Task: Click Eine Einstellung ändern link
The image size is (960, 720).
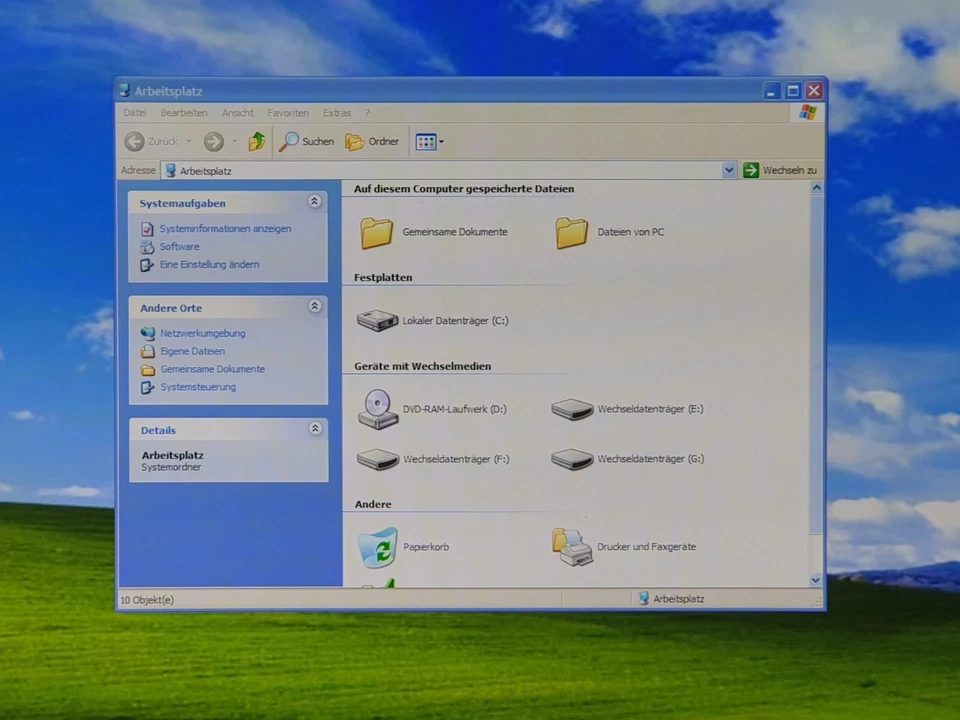Action: tap(209, 264)
